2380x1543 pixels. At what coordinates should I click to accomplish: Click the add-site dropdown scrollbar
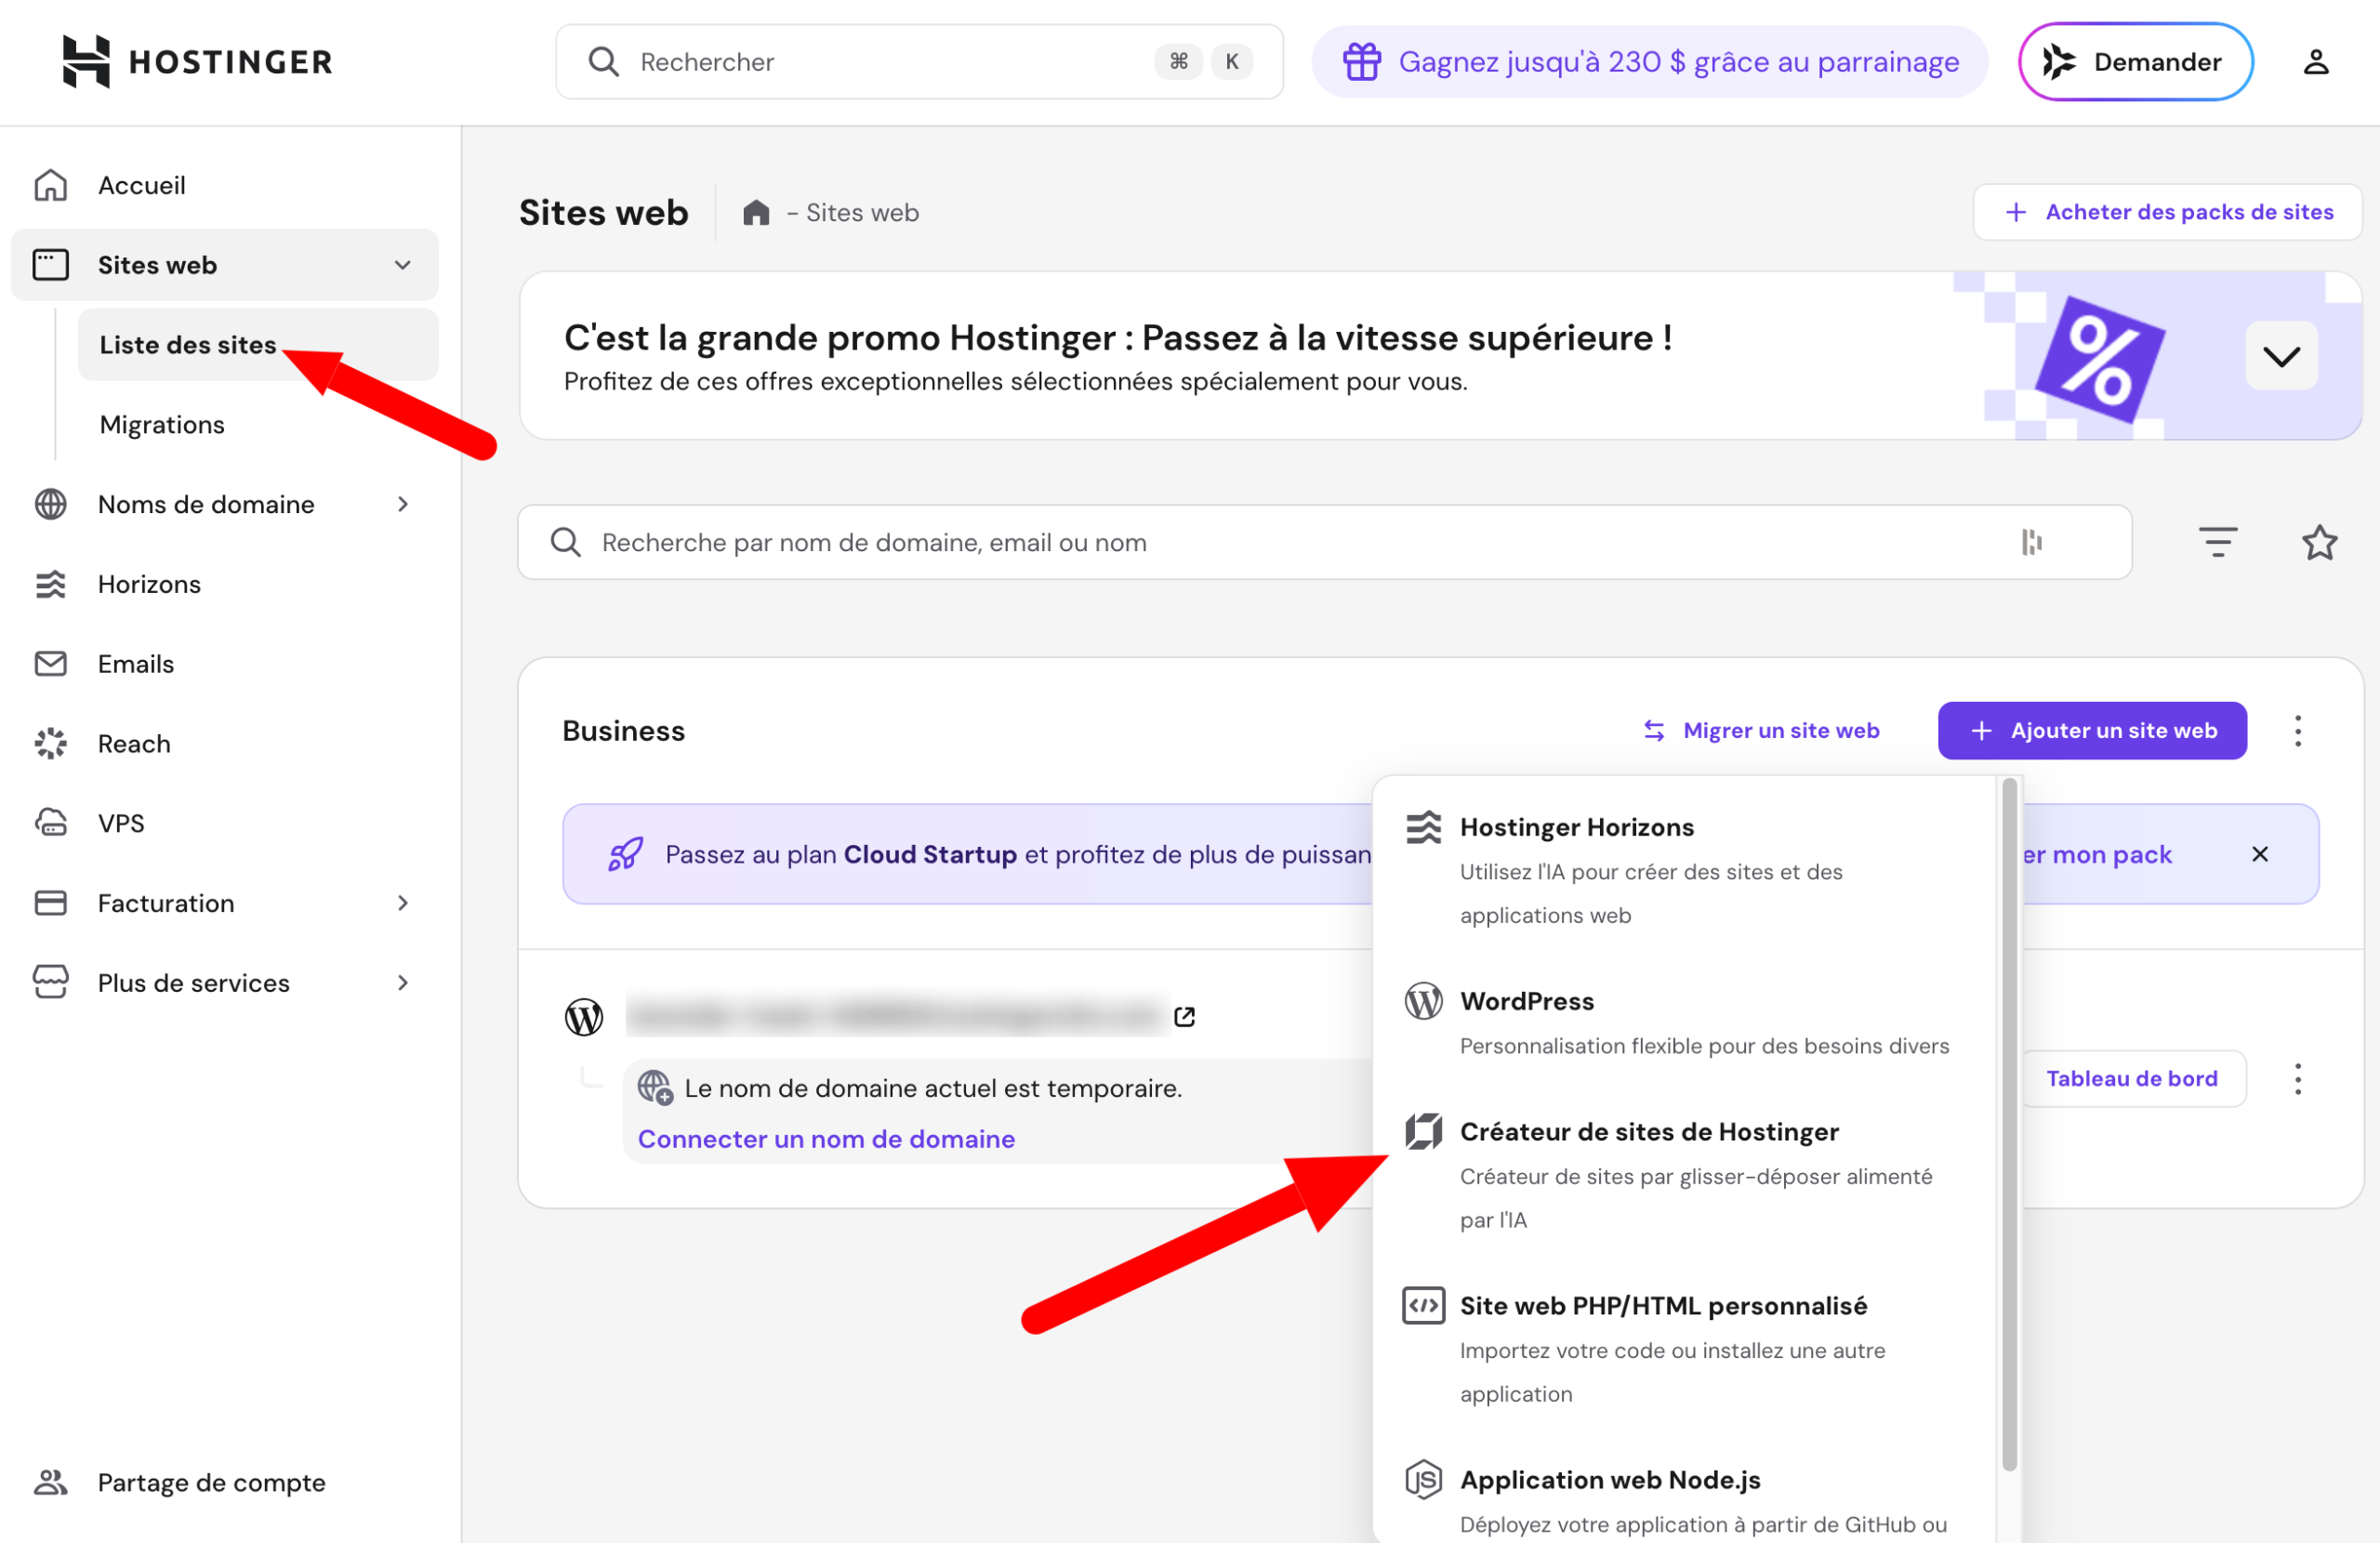(x=2009, y=1125)
